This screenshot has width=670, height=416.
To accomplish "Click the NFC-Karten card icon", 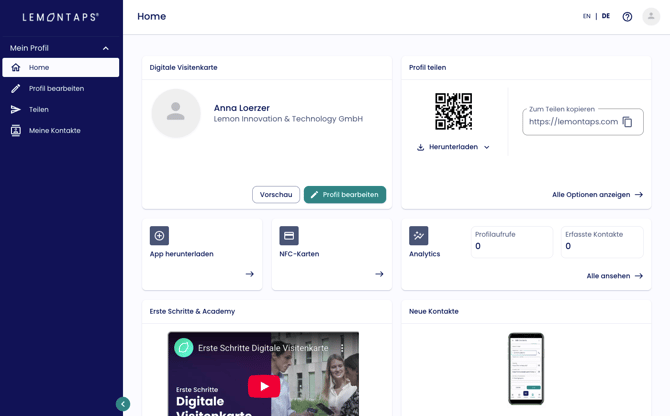I will coord(289,236).
